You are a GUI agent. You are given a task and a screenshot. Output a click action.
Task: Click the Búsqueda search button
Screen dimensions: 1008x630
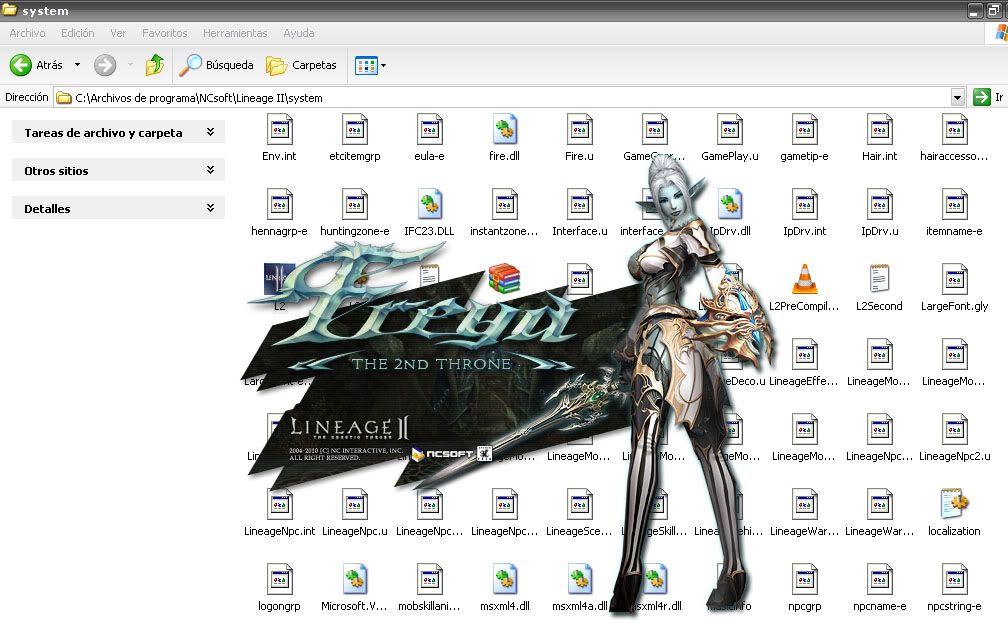tap(216, 65)
